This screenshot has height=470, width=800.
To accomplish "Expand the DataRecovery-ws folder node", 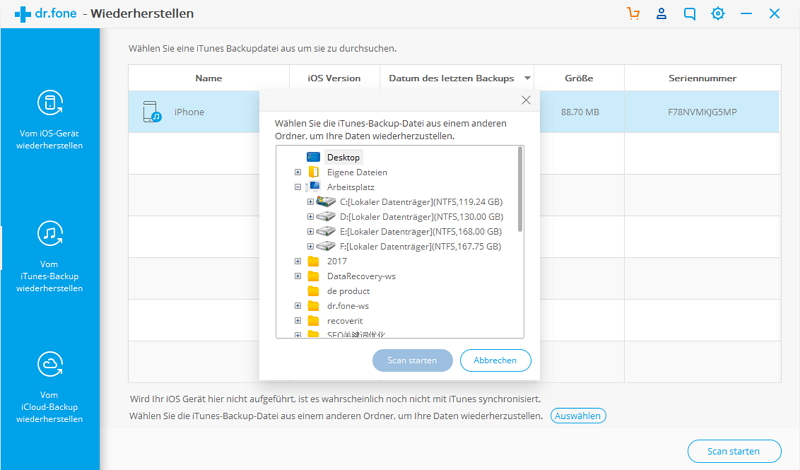I will tap(298, 276).
